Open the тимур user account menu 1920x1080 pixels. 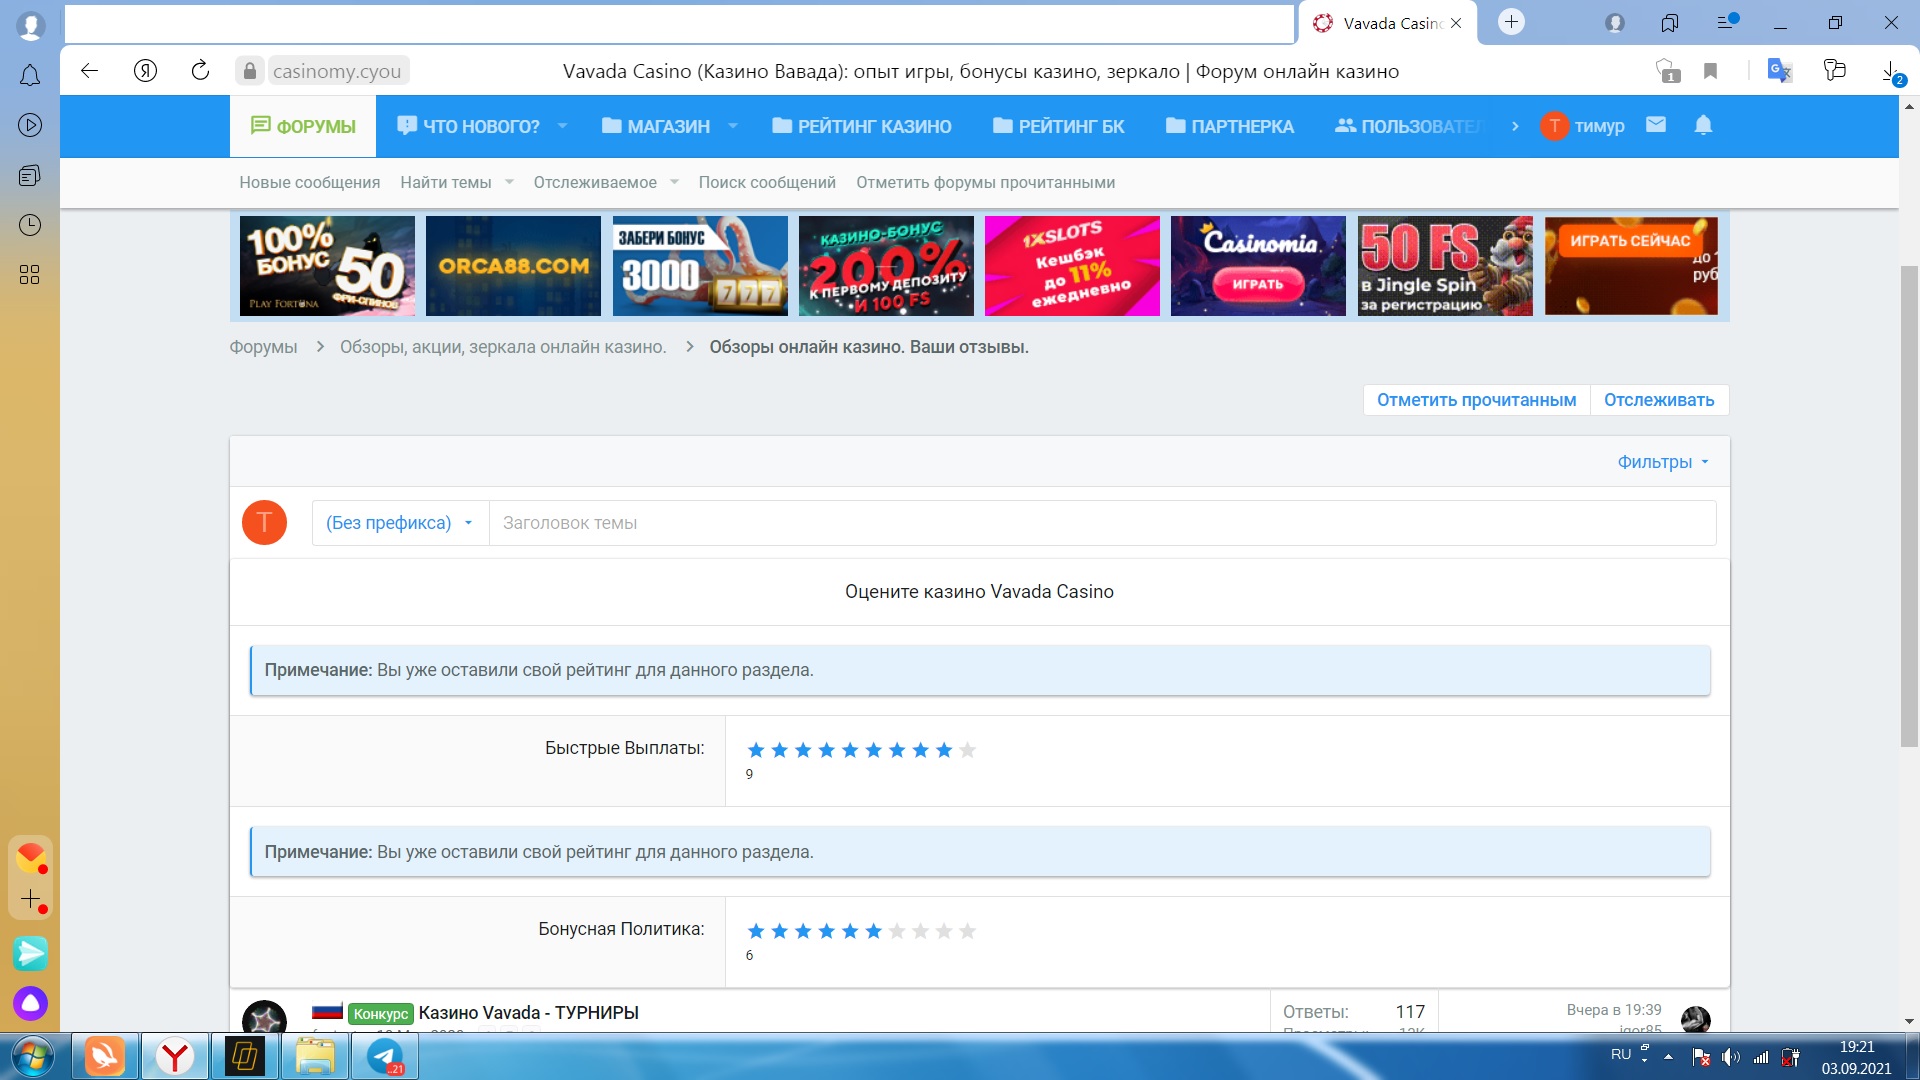pyautogui.click(x=1583, y=126)
